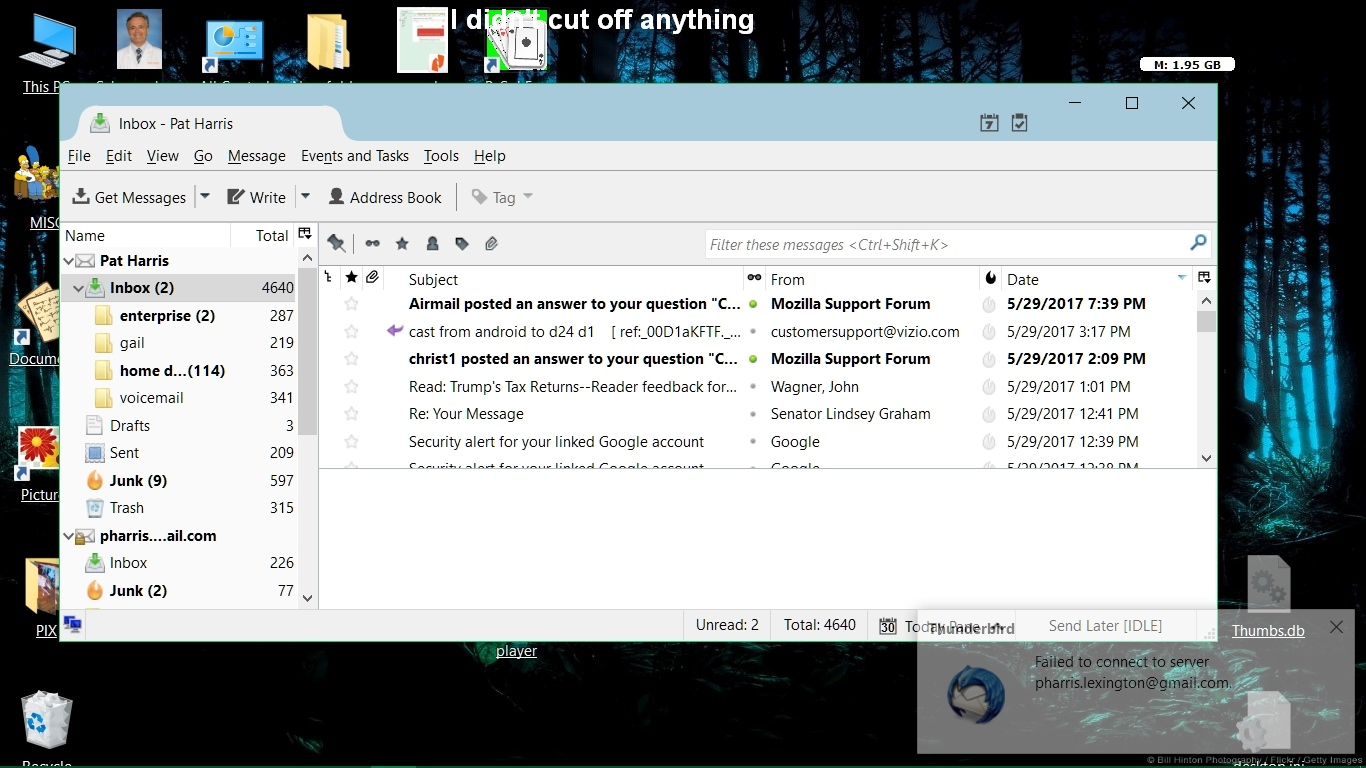Open the Tools menu

(x=441, y=156)
